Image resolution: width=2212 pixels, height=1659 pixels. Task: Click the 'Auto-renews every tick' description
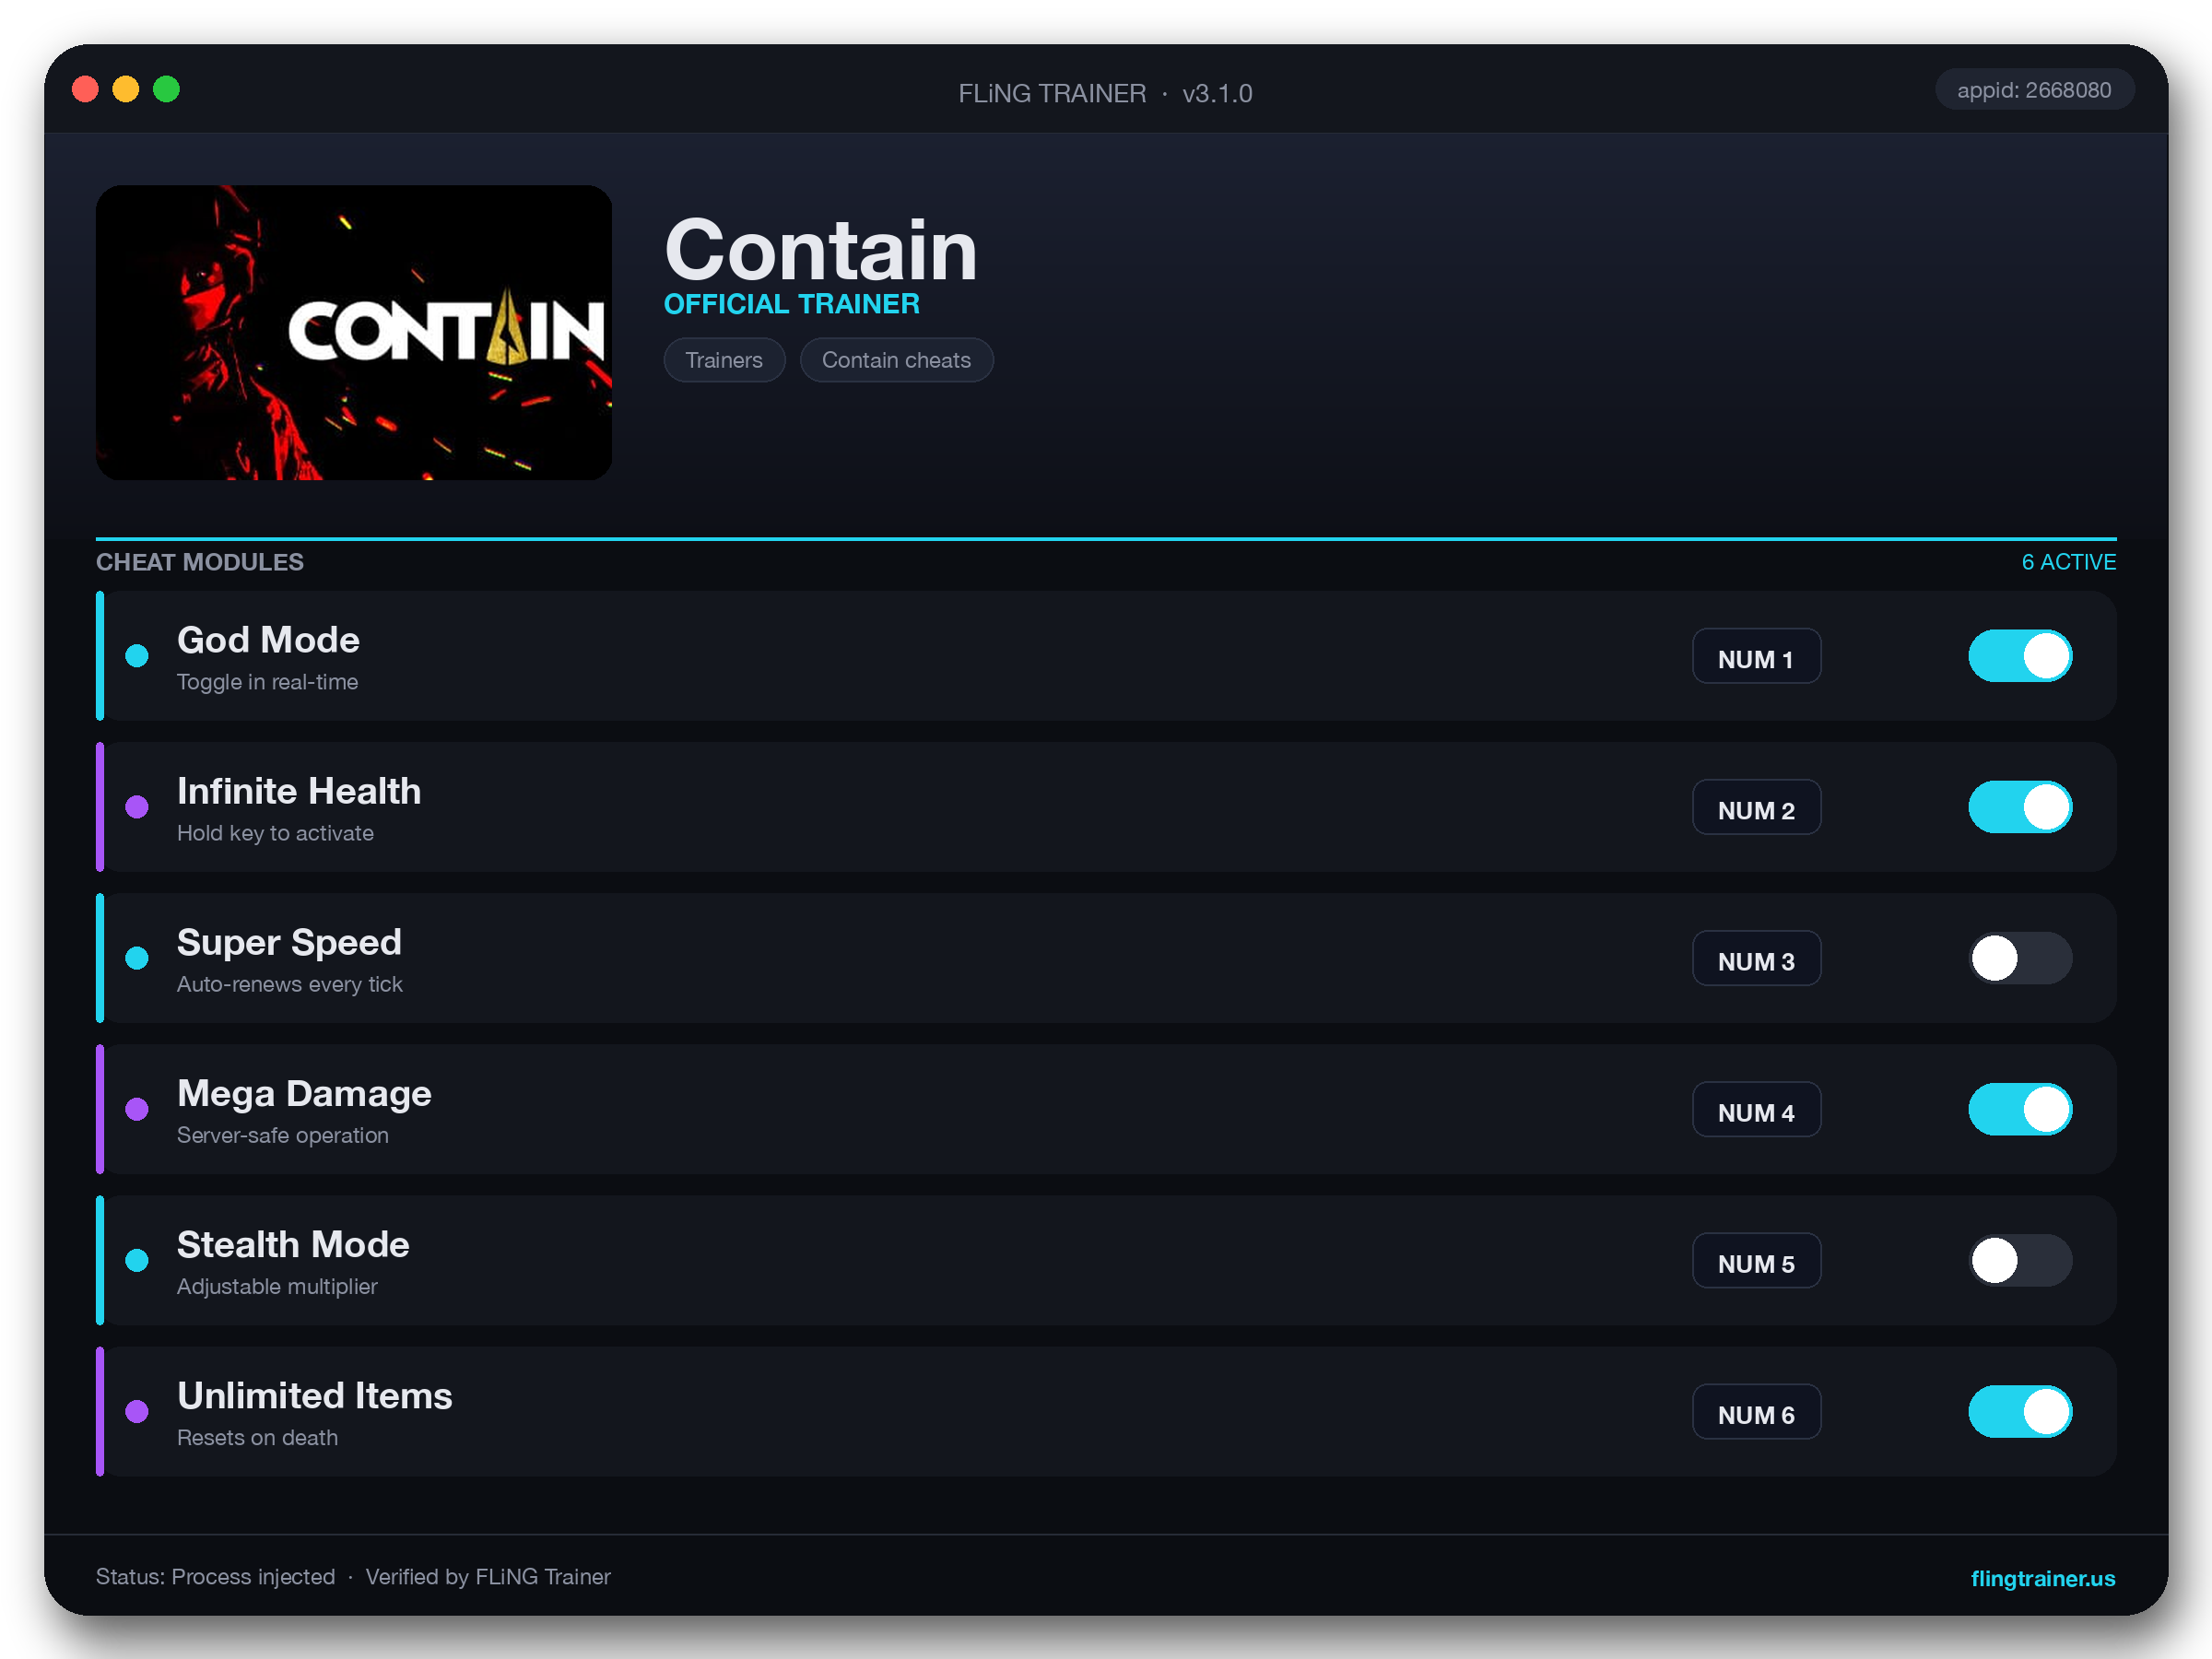click(x=290, y=984)
